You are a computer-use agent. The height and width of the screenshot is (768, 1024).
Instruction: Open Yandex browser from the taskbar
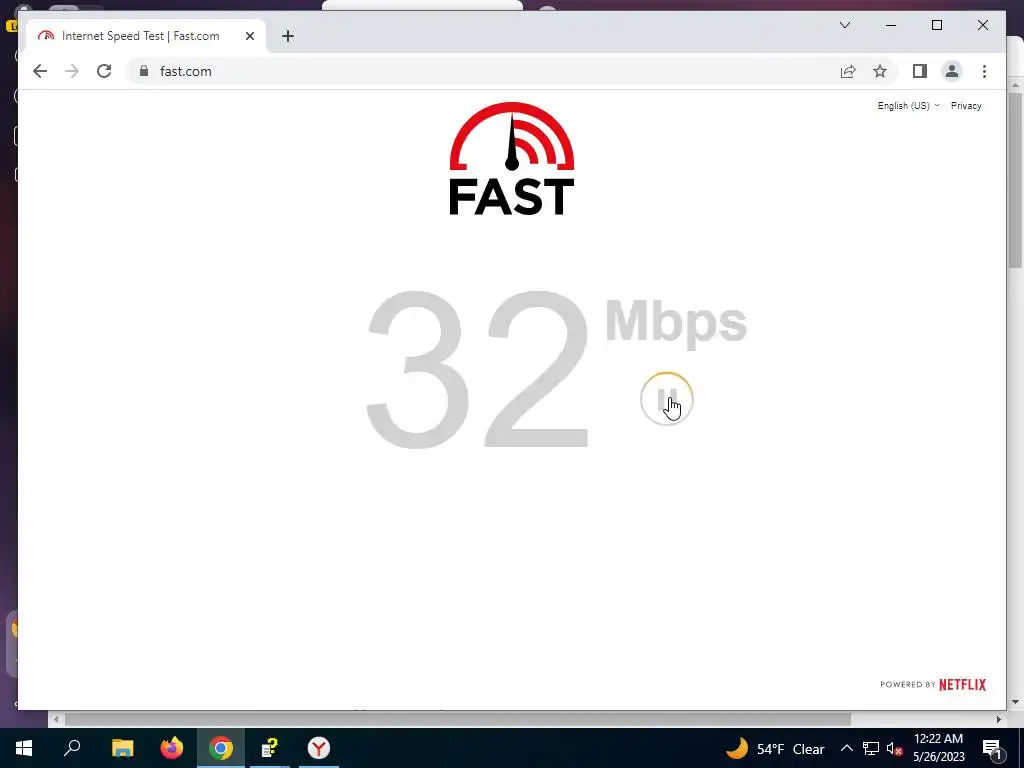[319, 748]
